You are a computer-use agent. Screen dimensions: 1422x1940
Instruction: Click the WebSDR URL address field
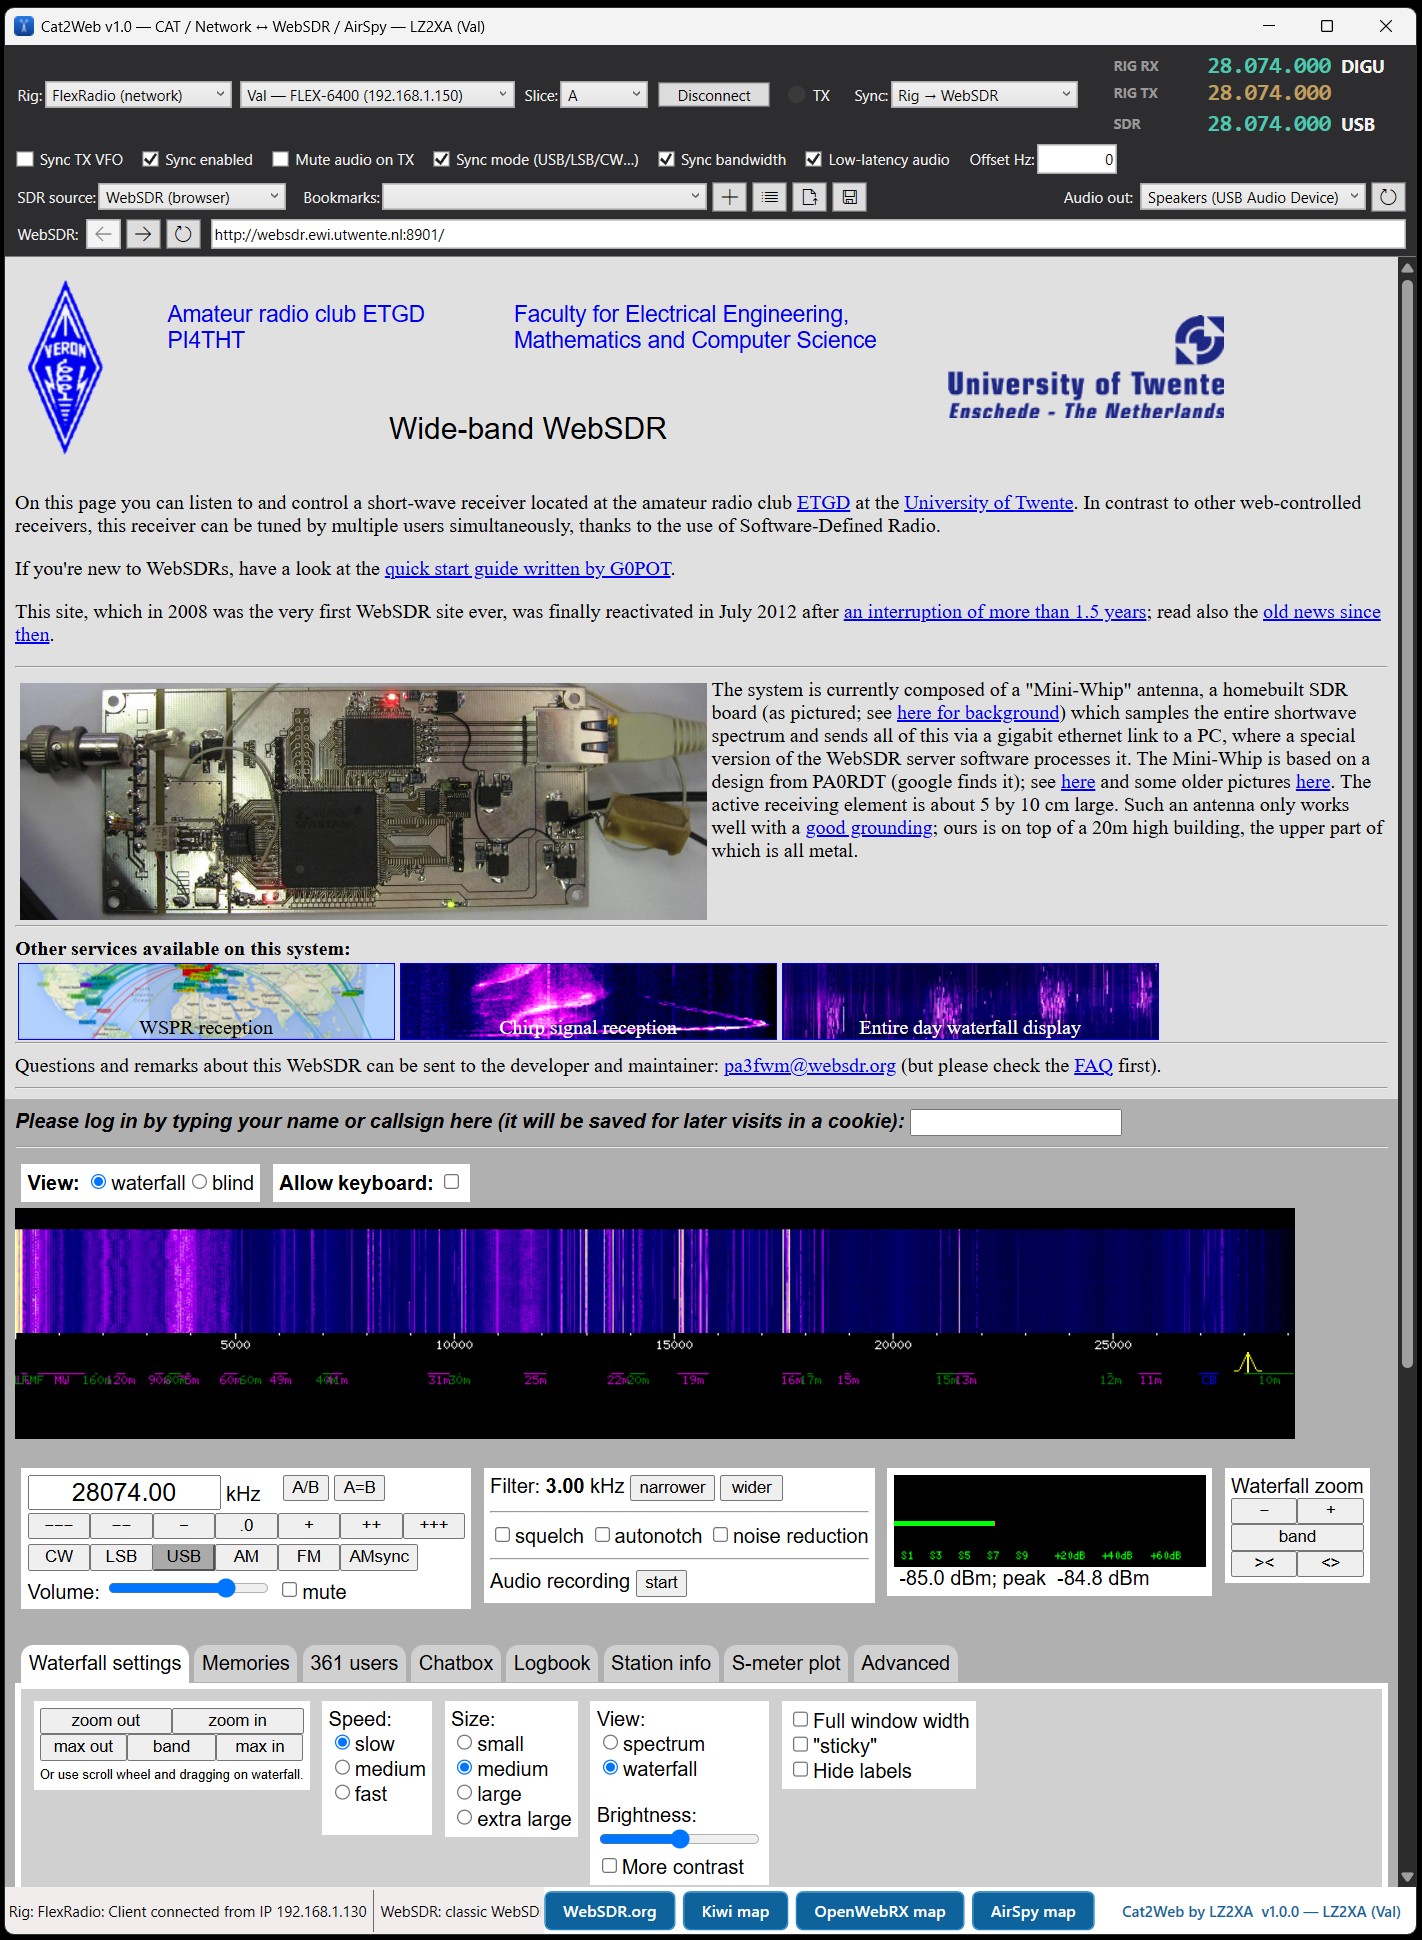coord(808,234)
